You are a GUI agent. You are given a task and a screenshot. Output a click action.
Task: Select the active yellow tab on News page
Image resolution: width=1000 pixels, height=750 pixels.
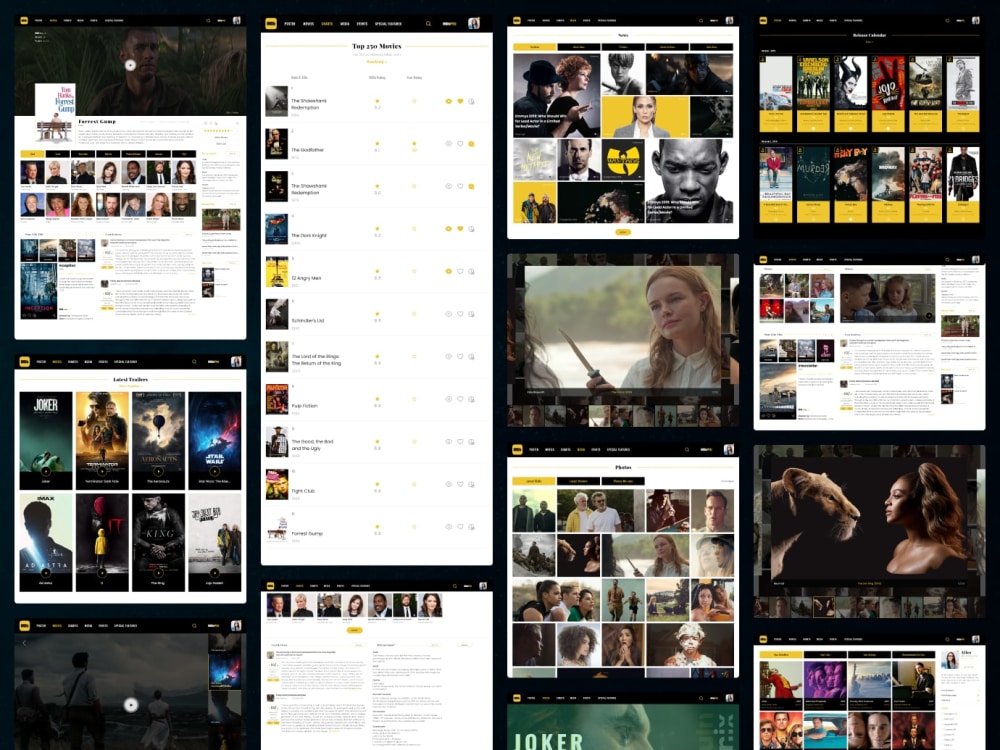tap(534, 47)
